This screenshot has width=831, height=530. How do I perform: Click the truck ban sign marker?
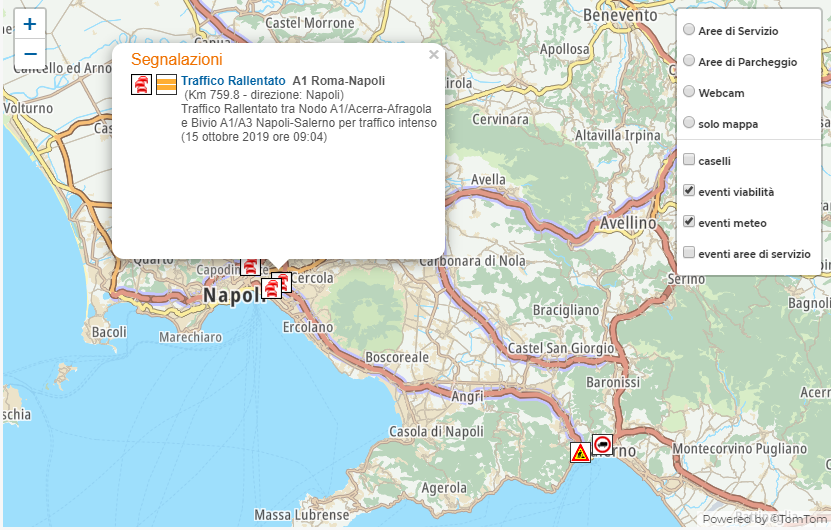click(x=602, y=444)
